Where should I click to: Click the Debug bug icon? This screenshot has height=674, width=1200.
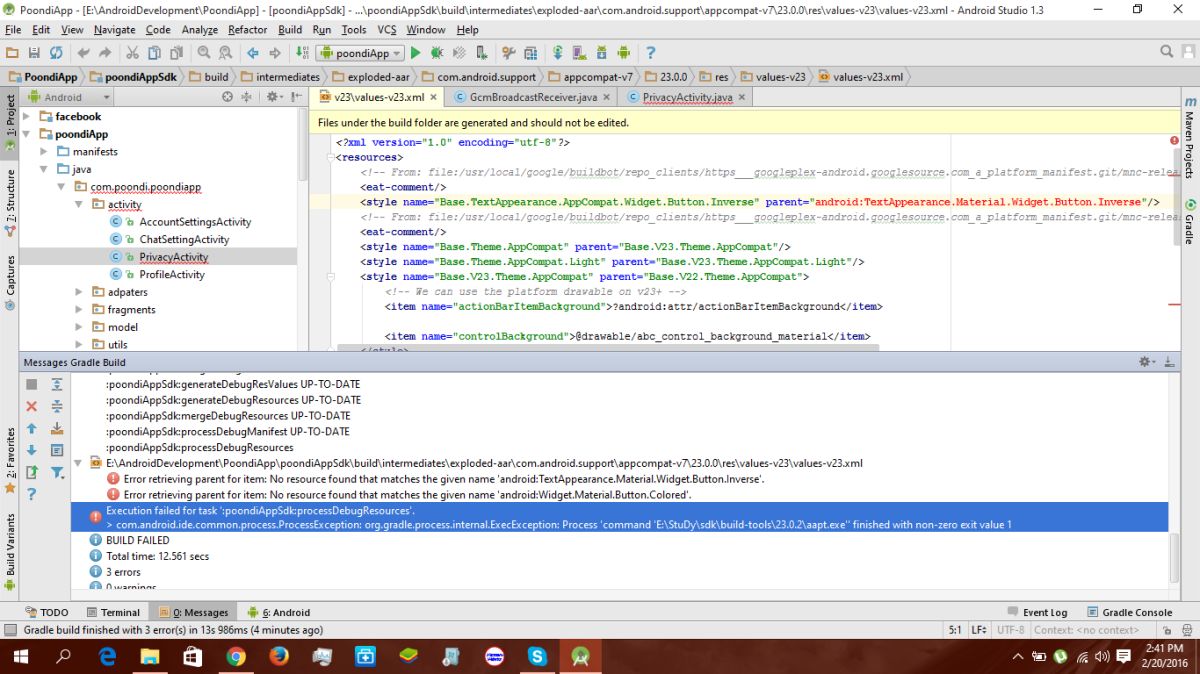pos(438,53)
